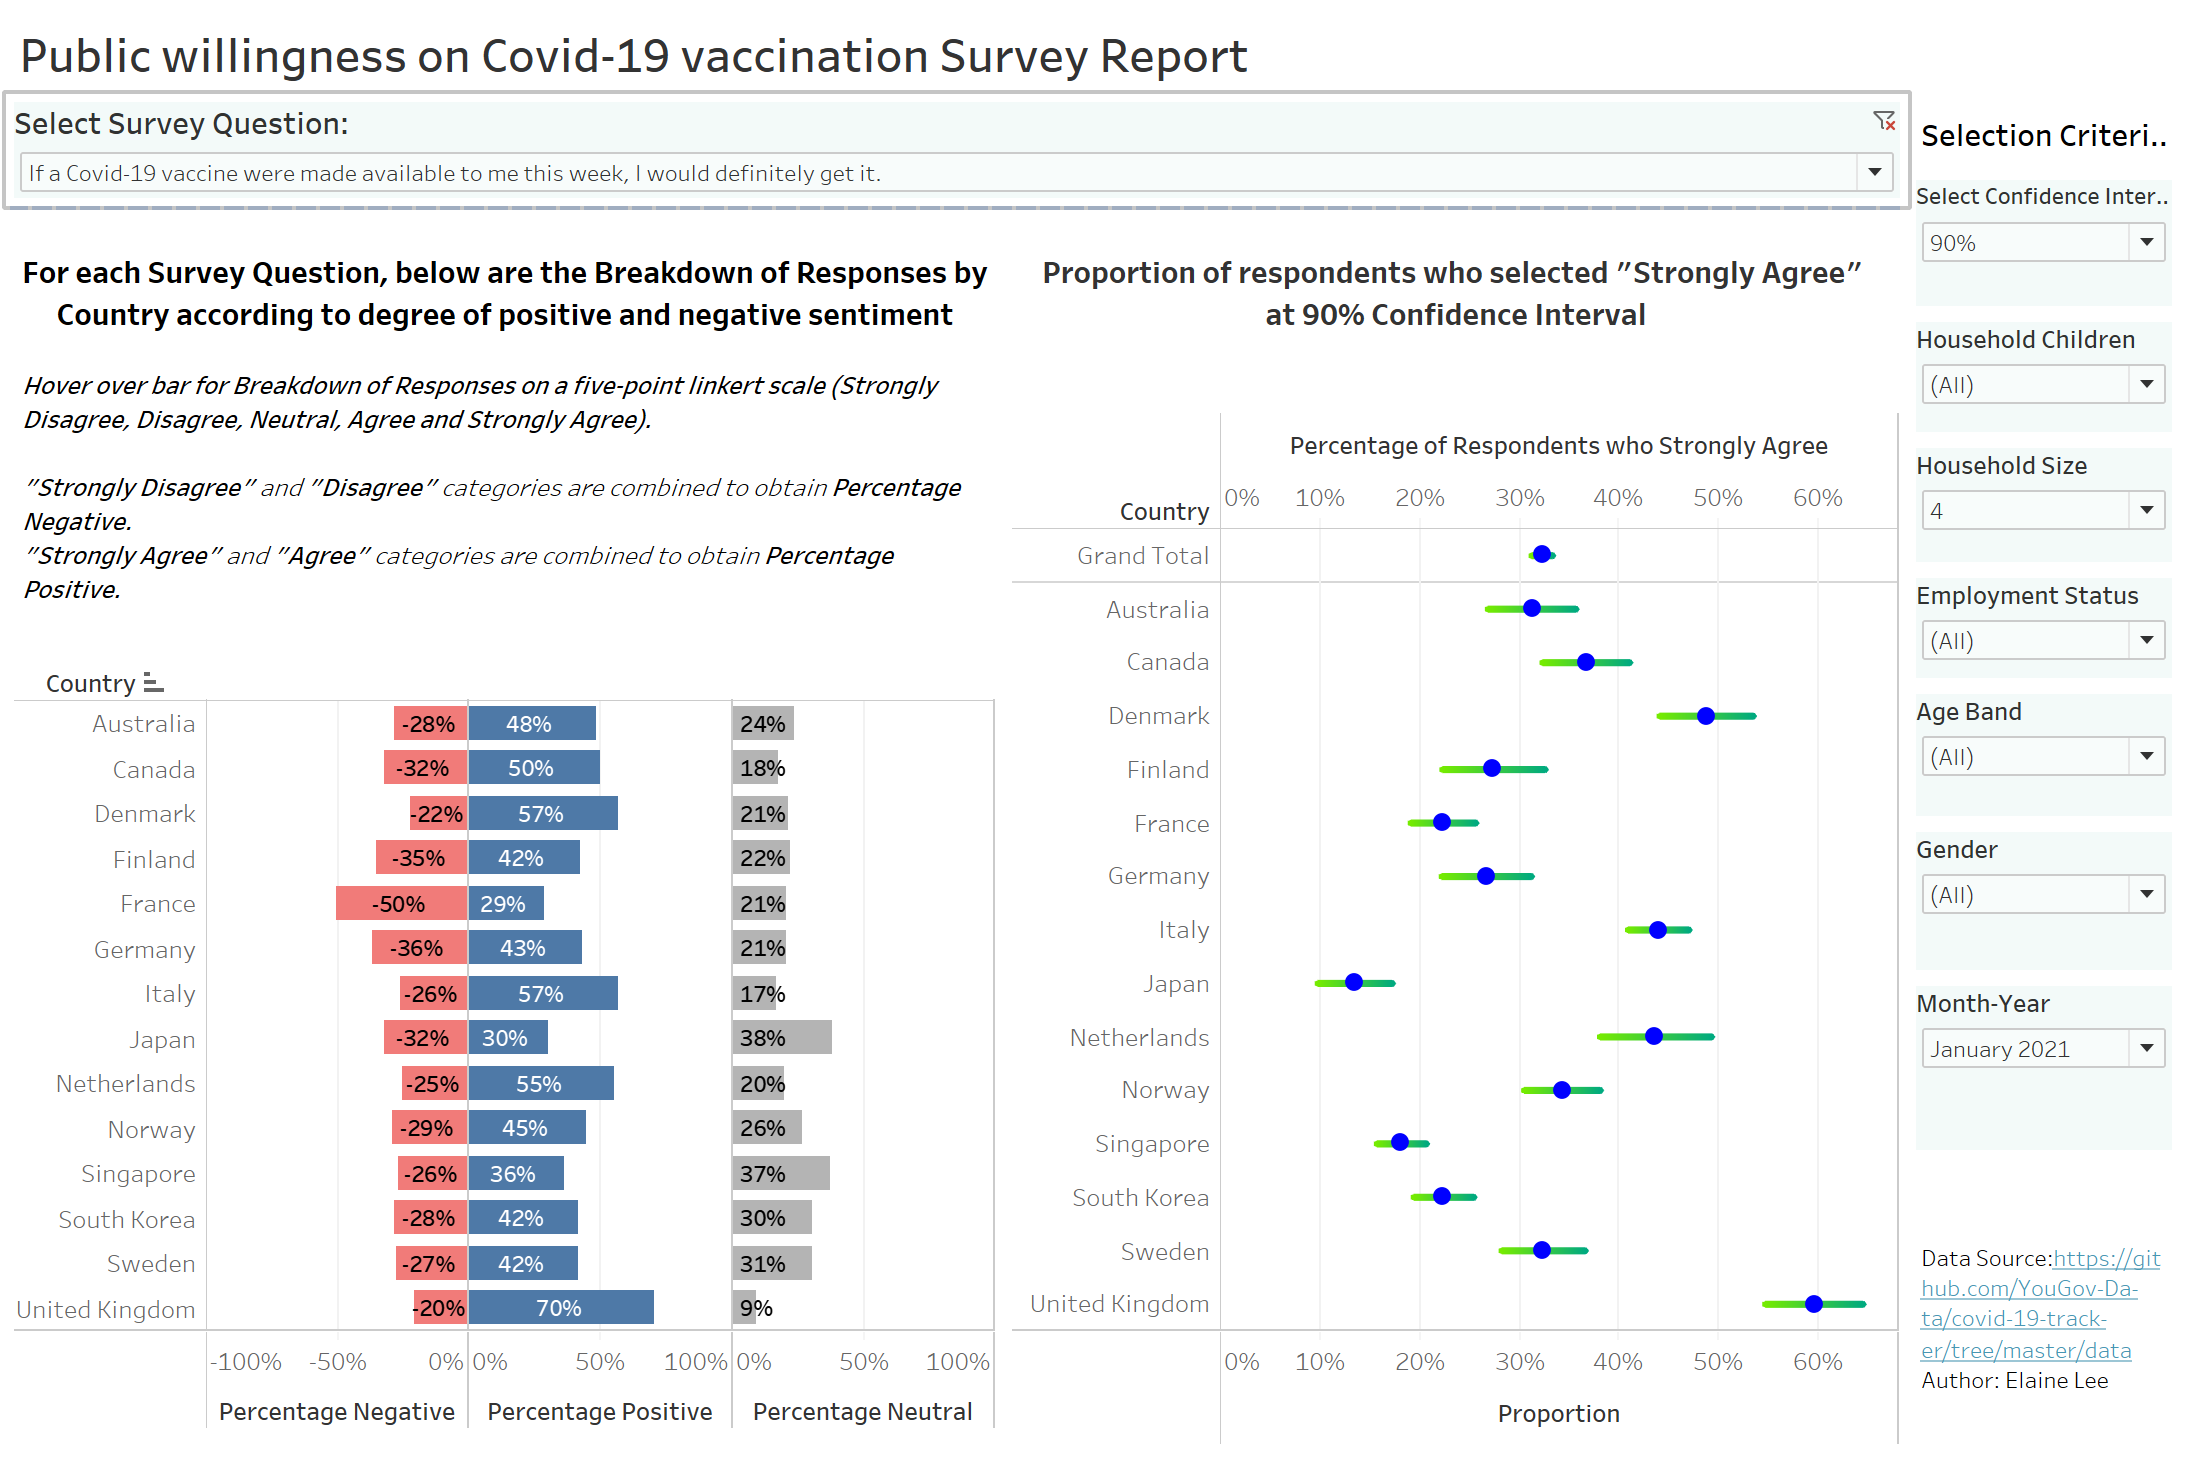Click the Percentage Positive axis title

coord(599,1411)
